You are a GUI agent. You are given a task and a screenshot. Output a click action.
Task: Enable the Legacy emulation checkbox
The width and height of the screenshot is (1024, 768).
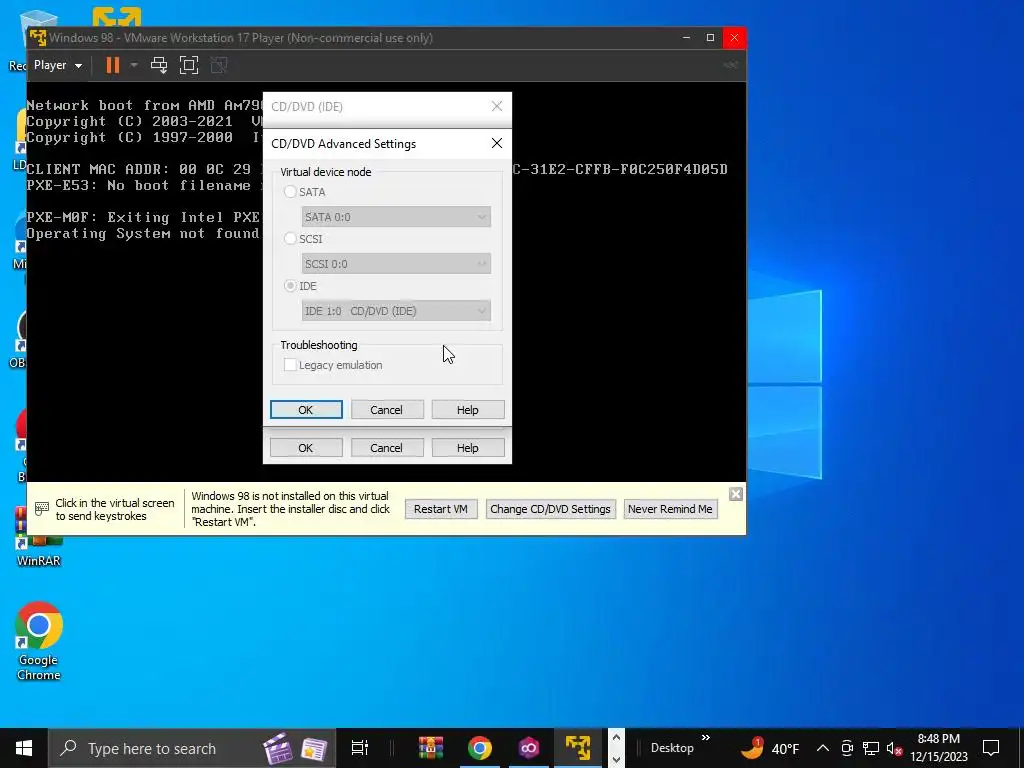point(290,365)
